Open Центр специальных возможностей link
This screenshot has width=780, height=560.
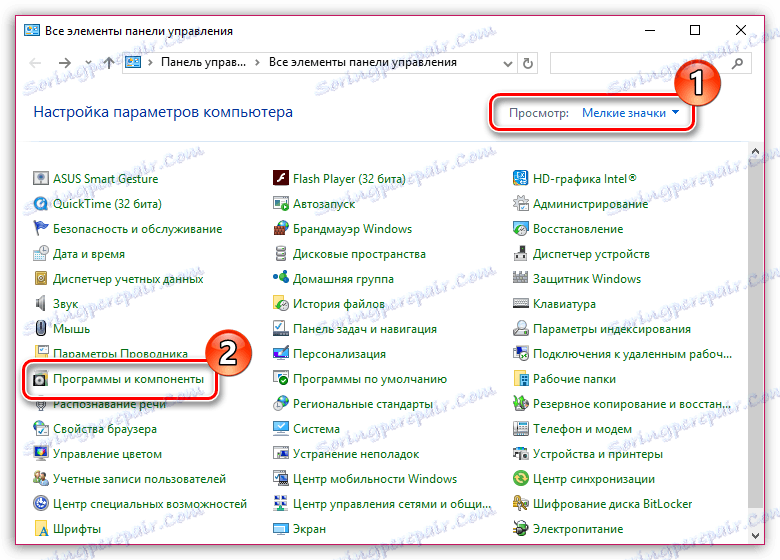coord(150,504)
